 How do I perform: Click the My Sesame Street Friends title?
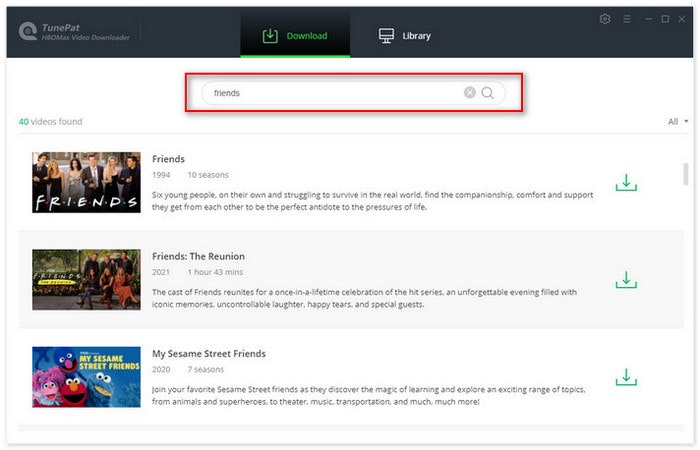209,354
